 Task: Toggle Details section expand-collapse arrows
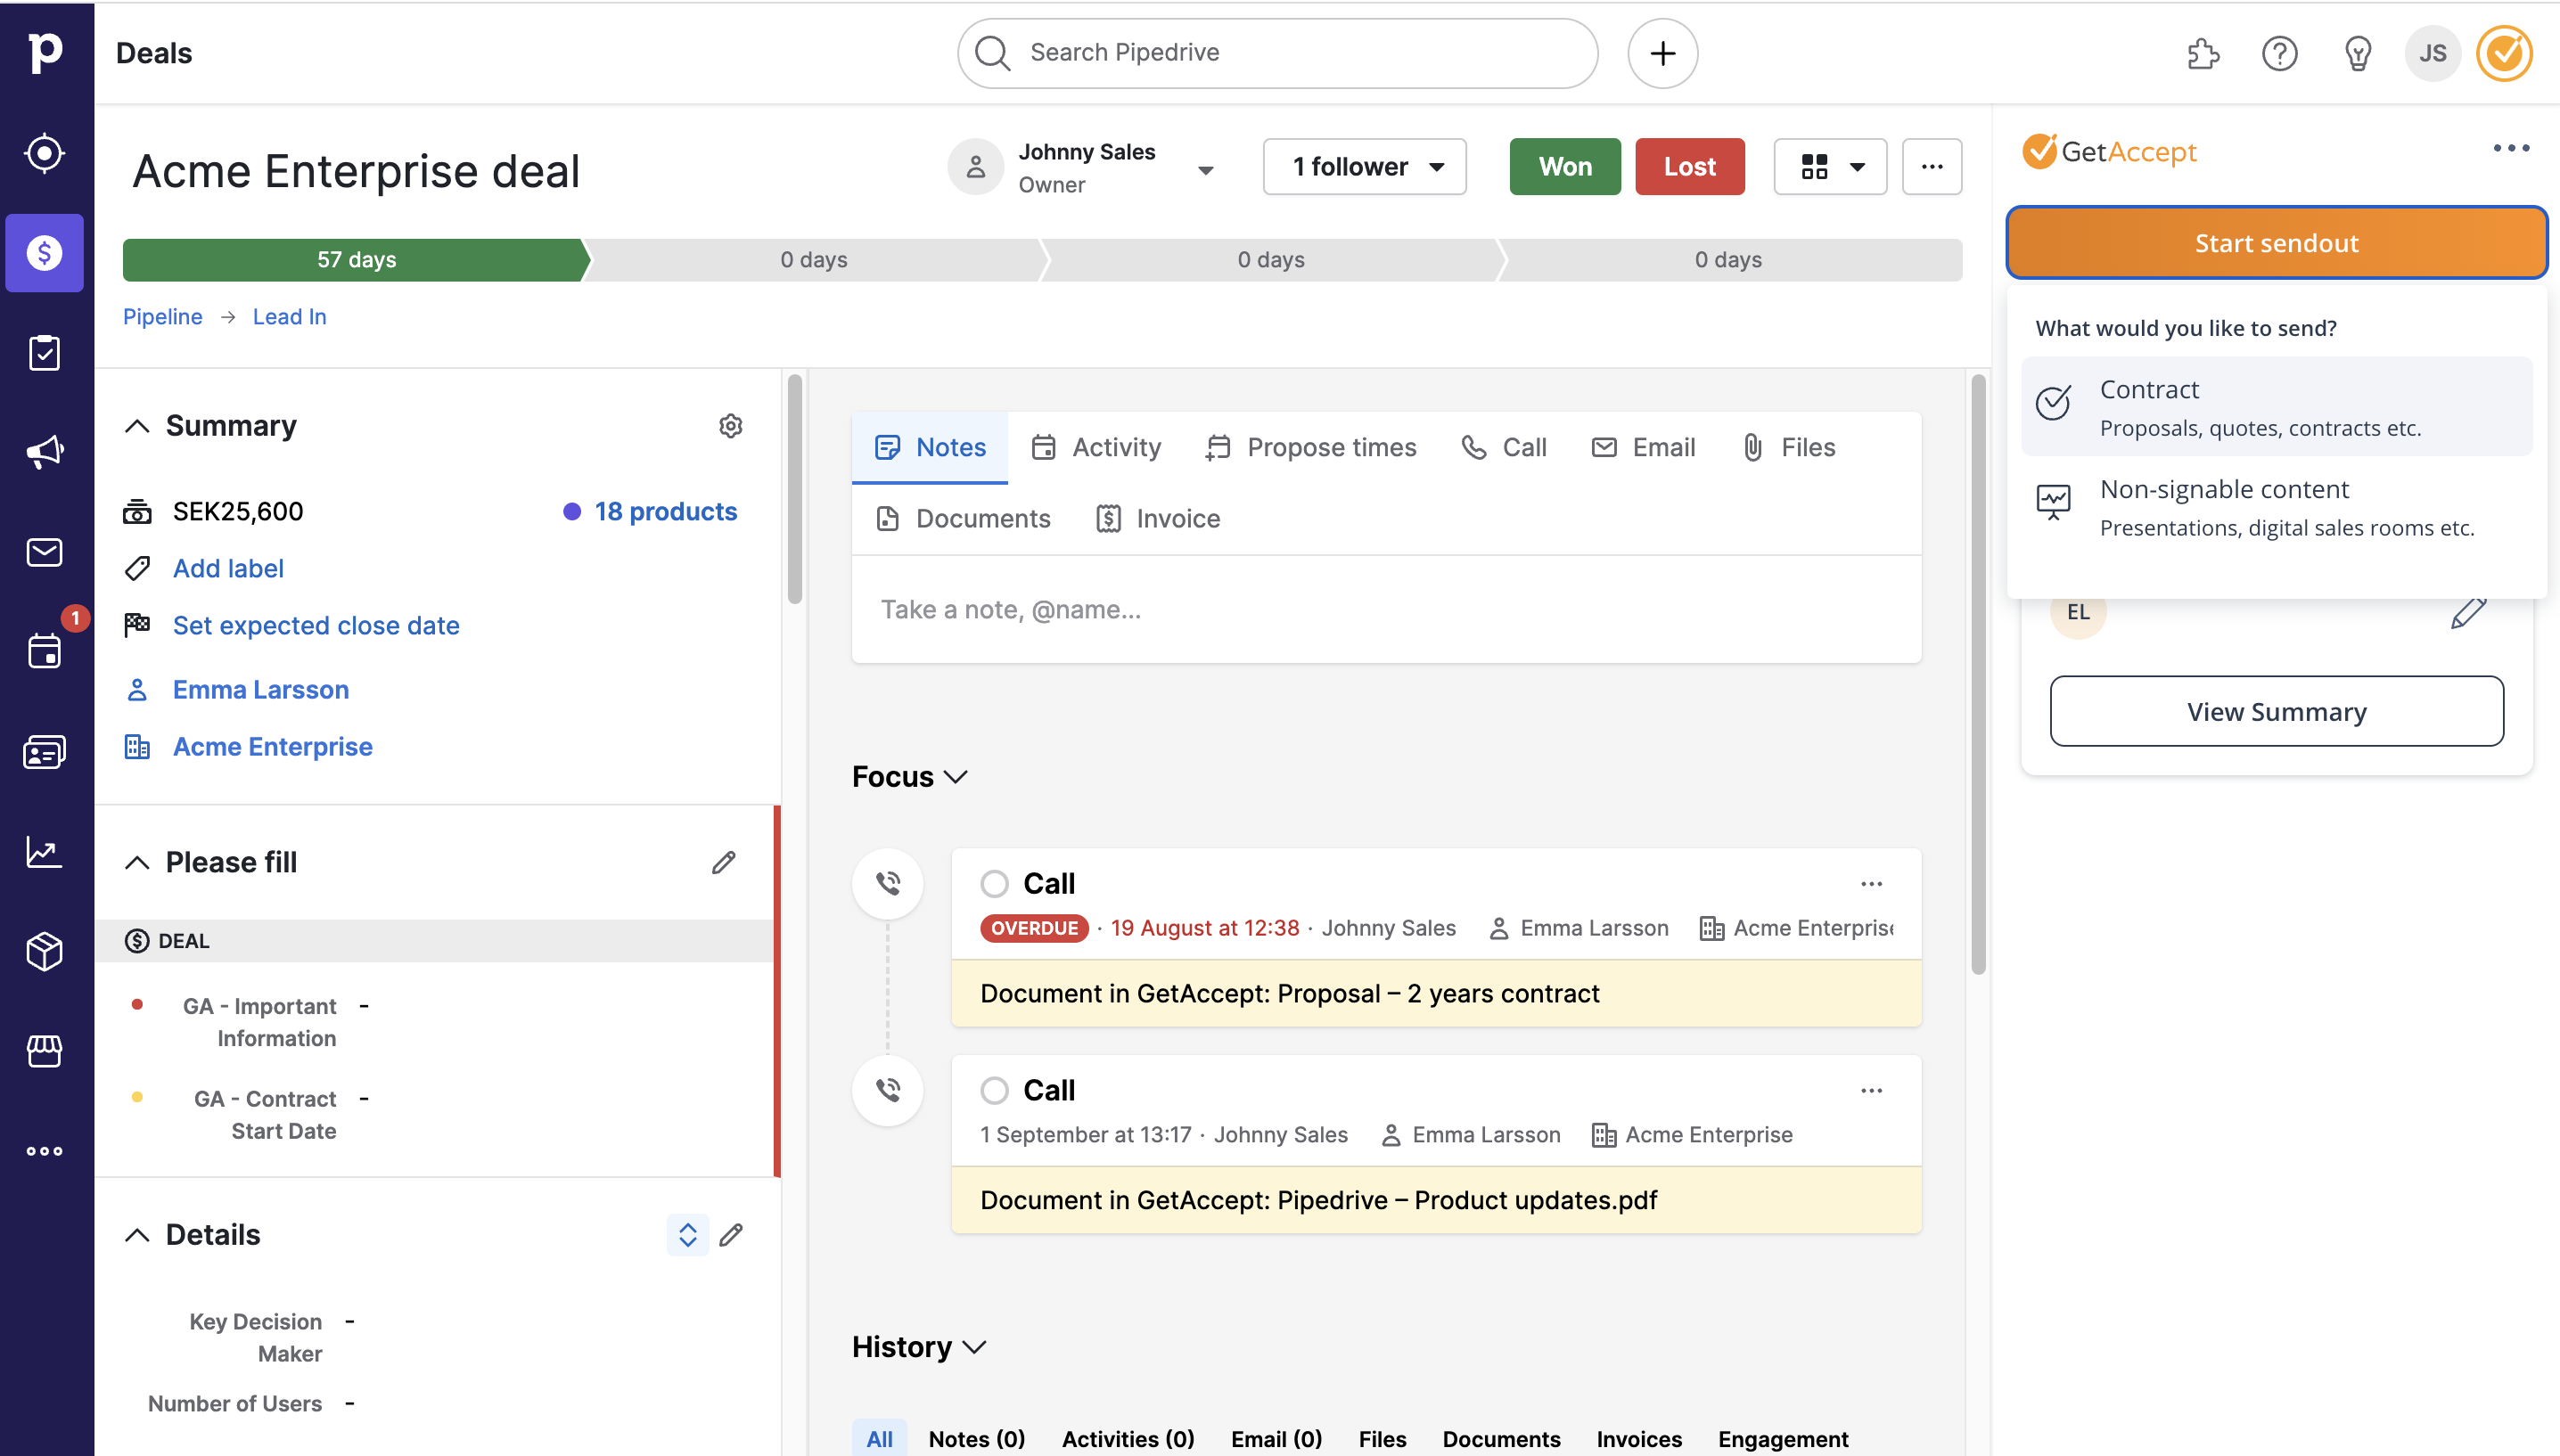click(x=688, y=1235)
